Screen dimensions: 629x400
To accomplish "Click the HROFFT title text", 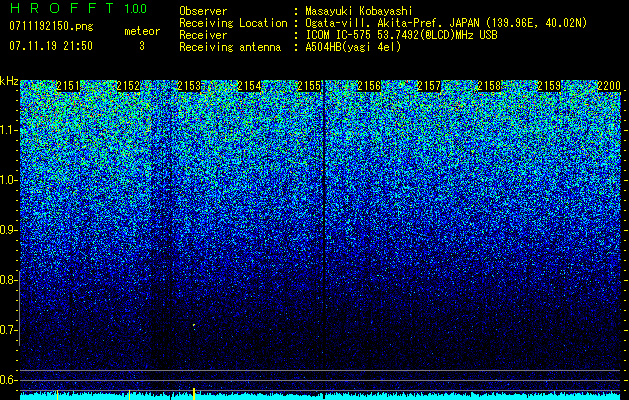I will coord(63,8).
